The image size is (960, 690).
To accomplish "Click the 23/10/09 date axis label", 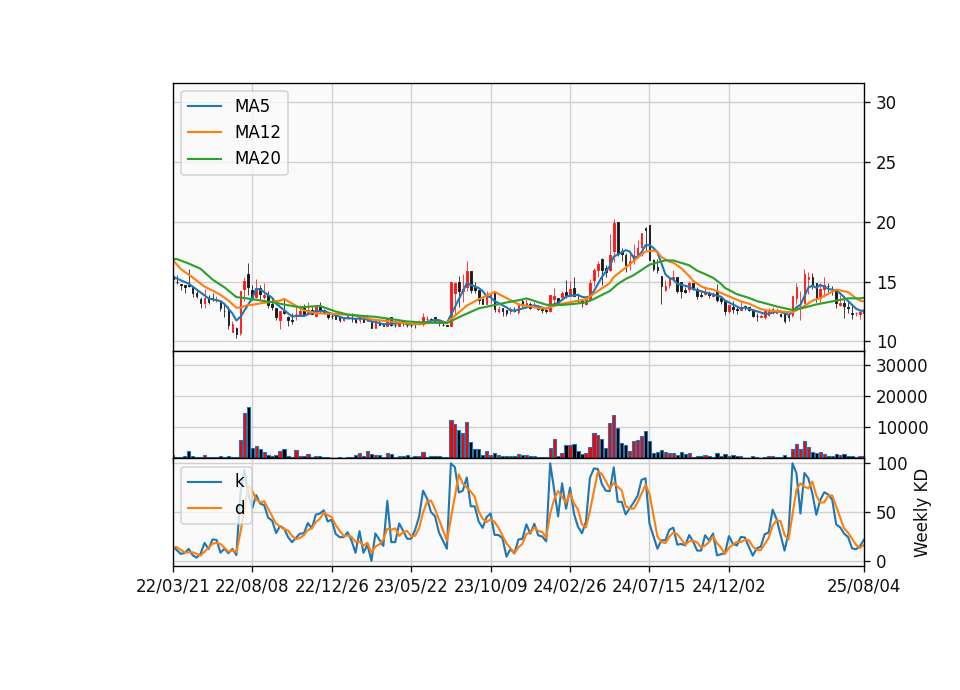I will point(490,587).
